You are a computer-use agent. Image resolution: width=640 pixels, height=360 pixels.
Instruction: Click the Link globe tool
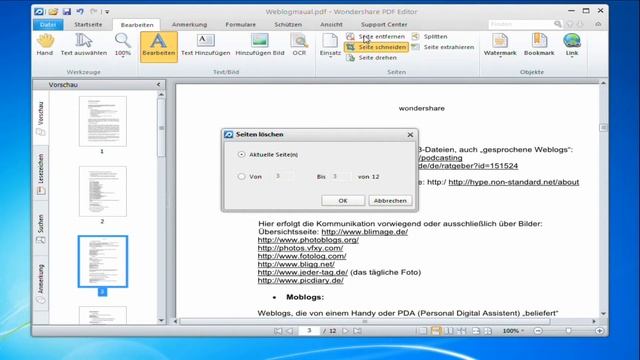[572, 45]
